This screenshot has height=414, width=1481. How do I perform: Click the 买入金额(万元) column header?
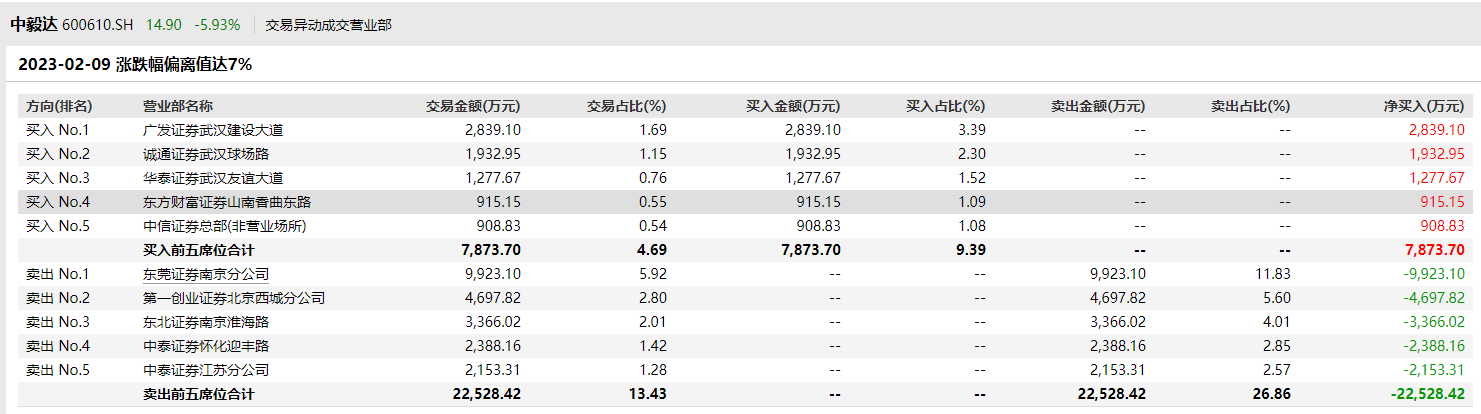pyautogui.click(x=793, y=106)
